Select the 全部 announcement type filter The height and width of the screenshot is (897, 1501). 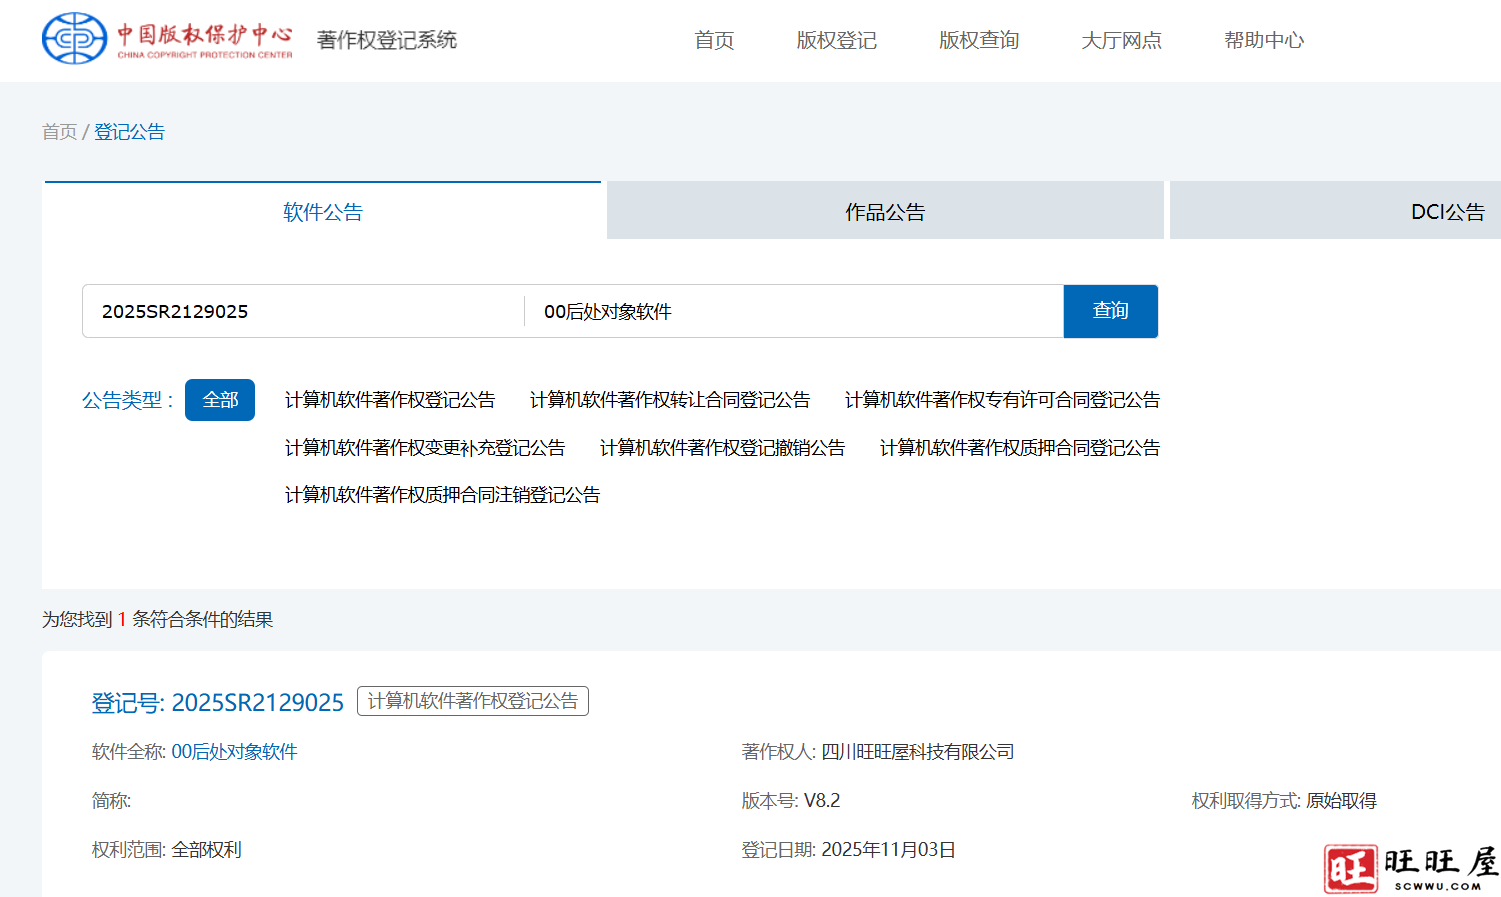[220, 400]
